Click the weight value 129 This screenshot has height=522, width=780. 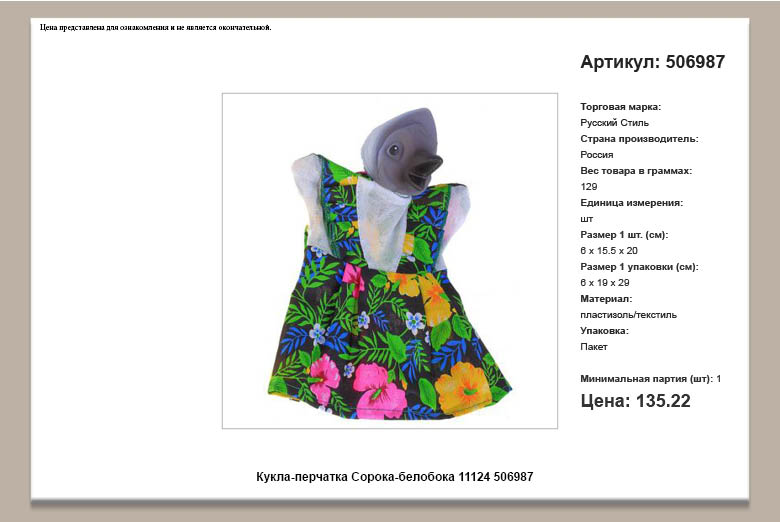[x=588, y=187]
